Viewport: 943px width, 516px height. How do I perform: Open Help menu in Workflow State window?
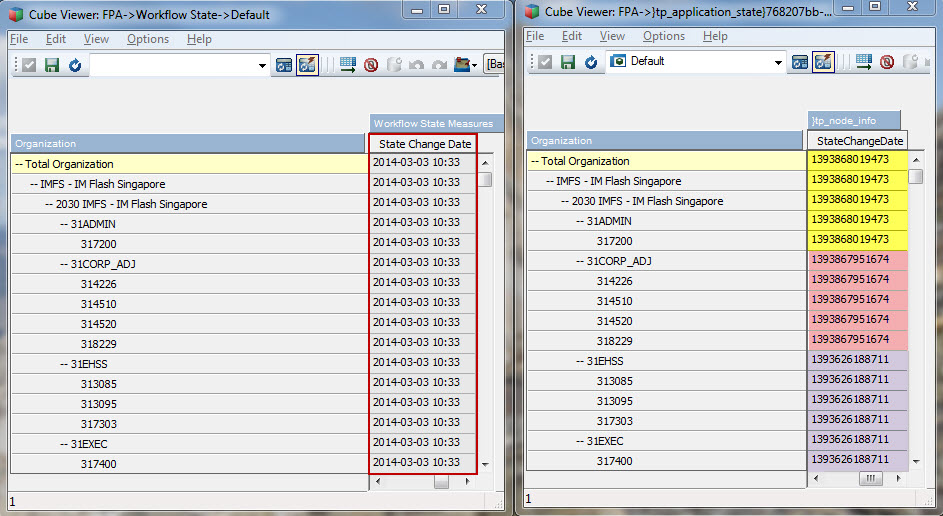(x=199, y=39)
